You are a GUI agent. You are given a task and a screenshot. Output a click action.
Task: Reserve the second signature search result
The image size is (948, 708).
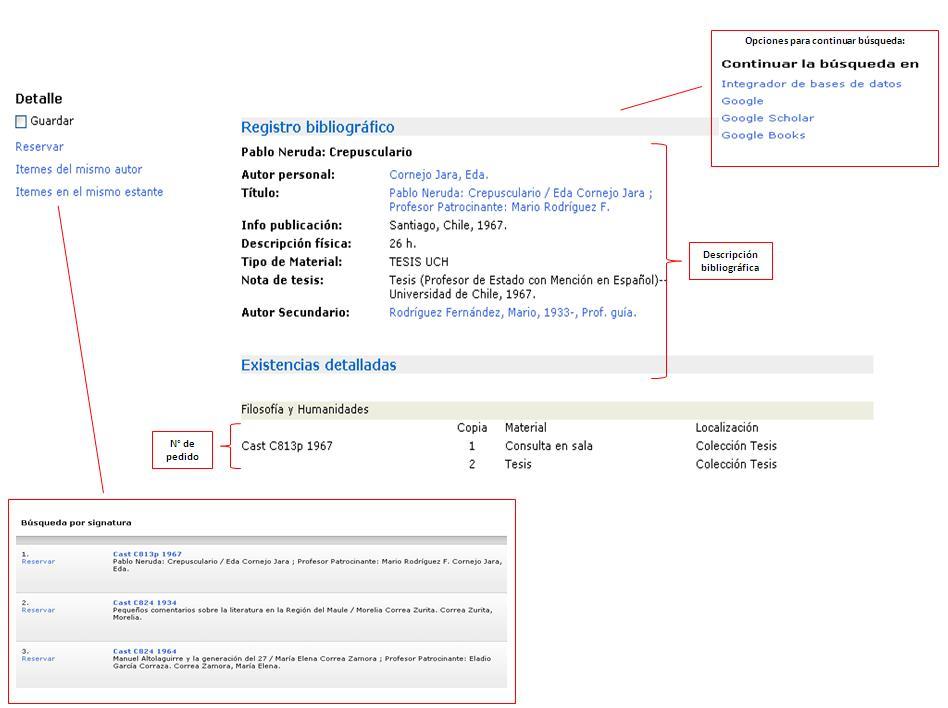[38, 610]
